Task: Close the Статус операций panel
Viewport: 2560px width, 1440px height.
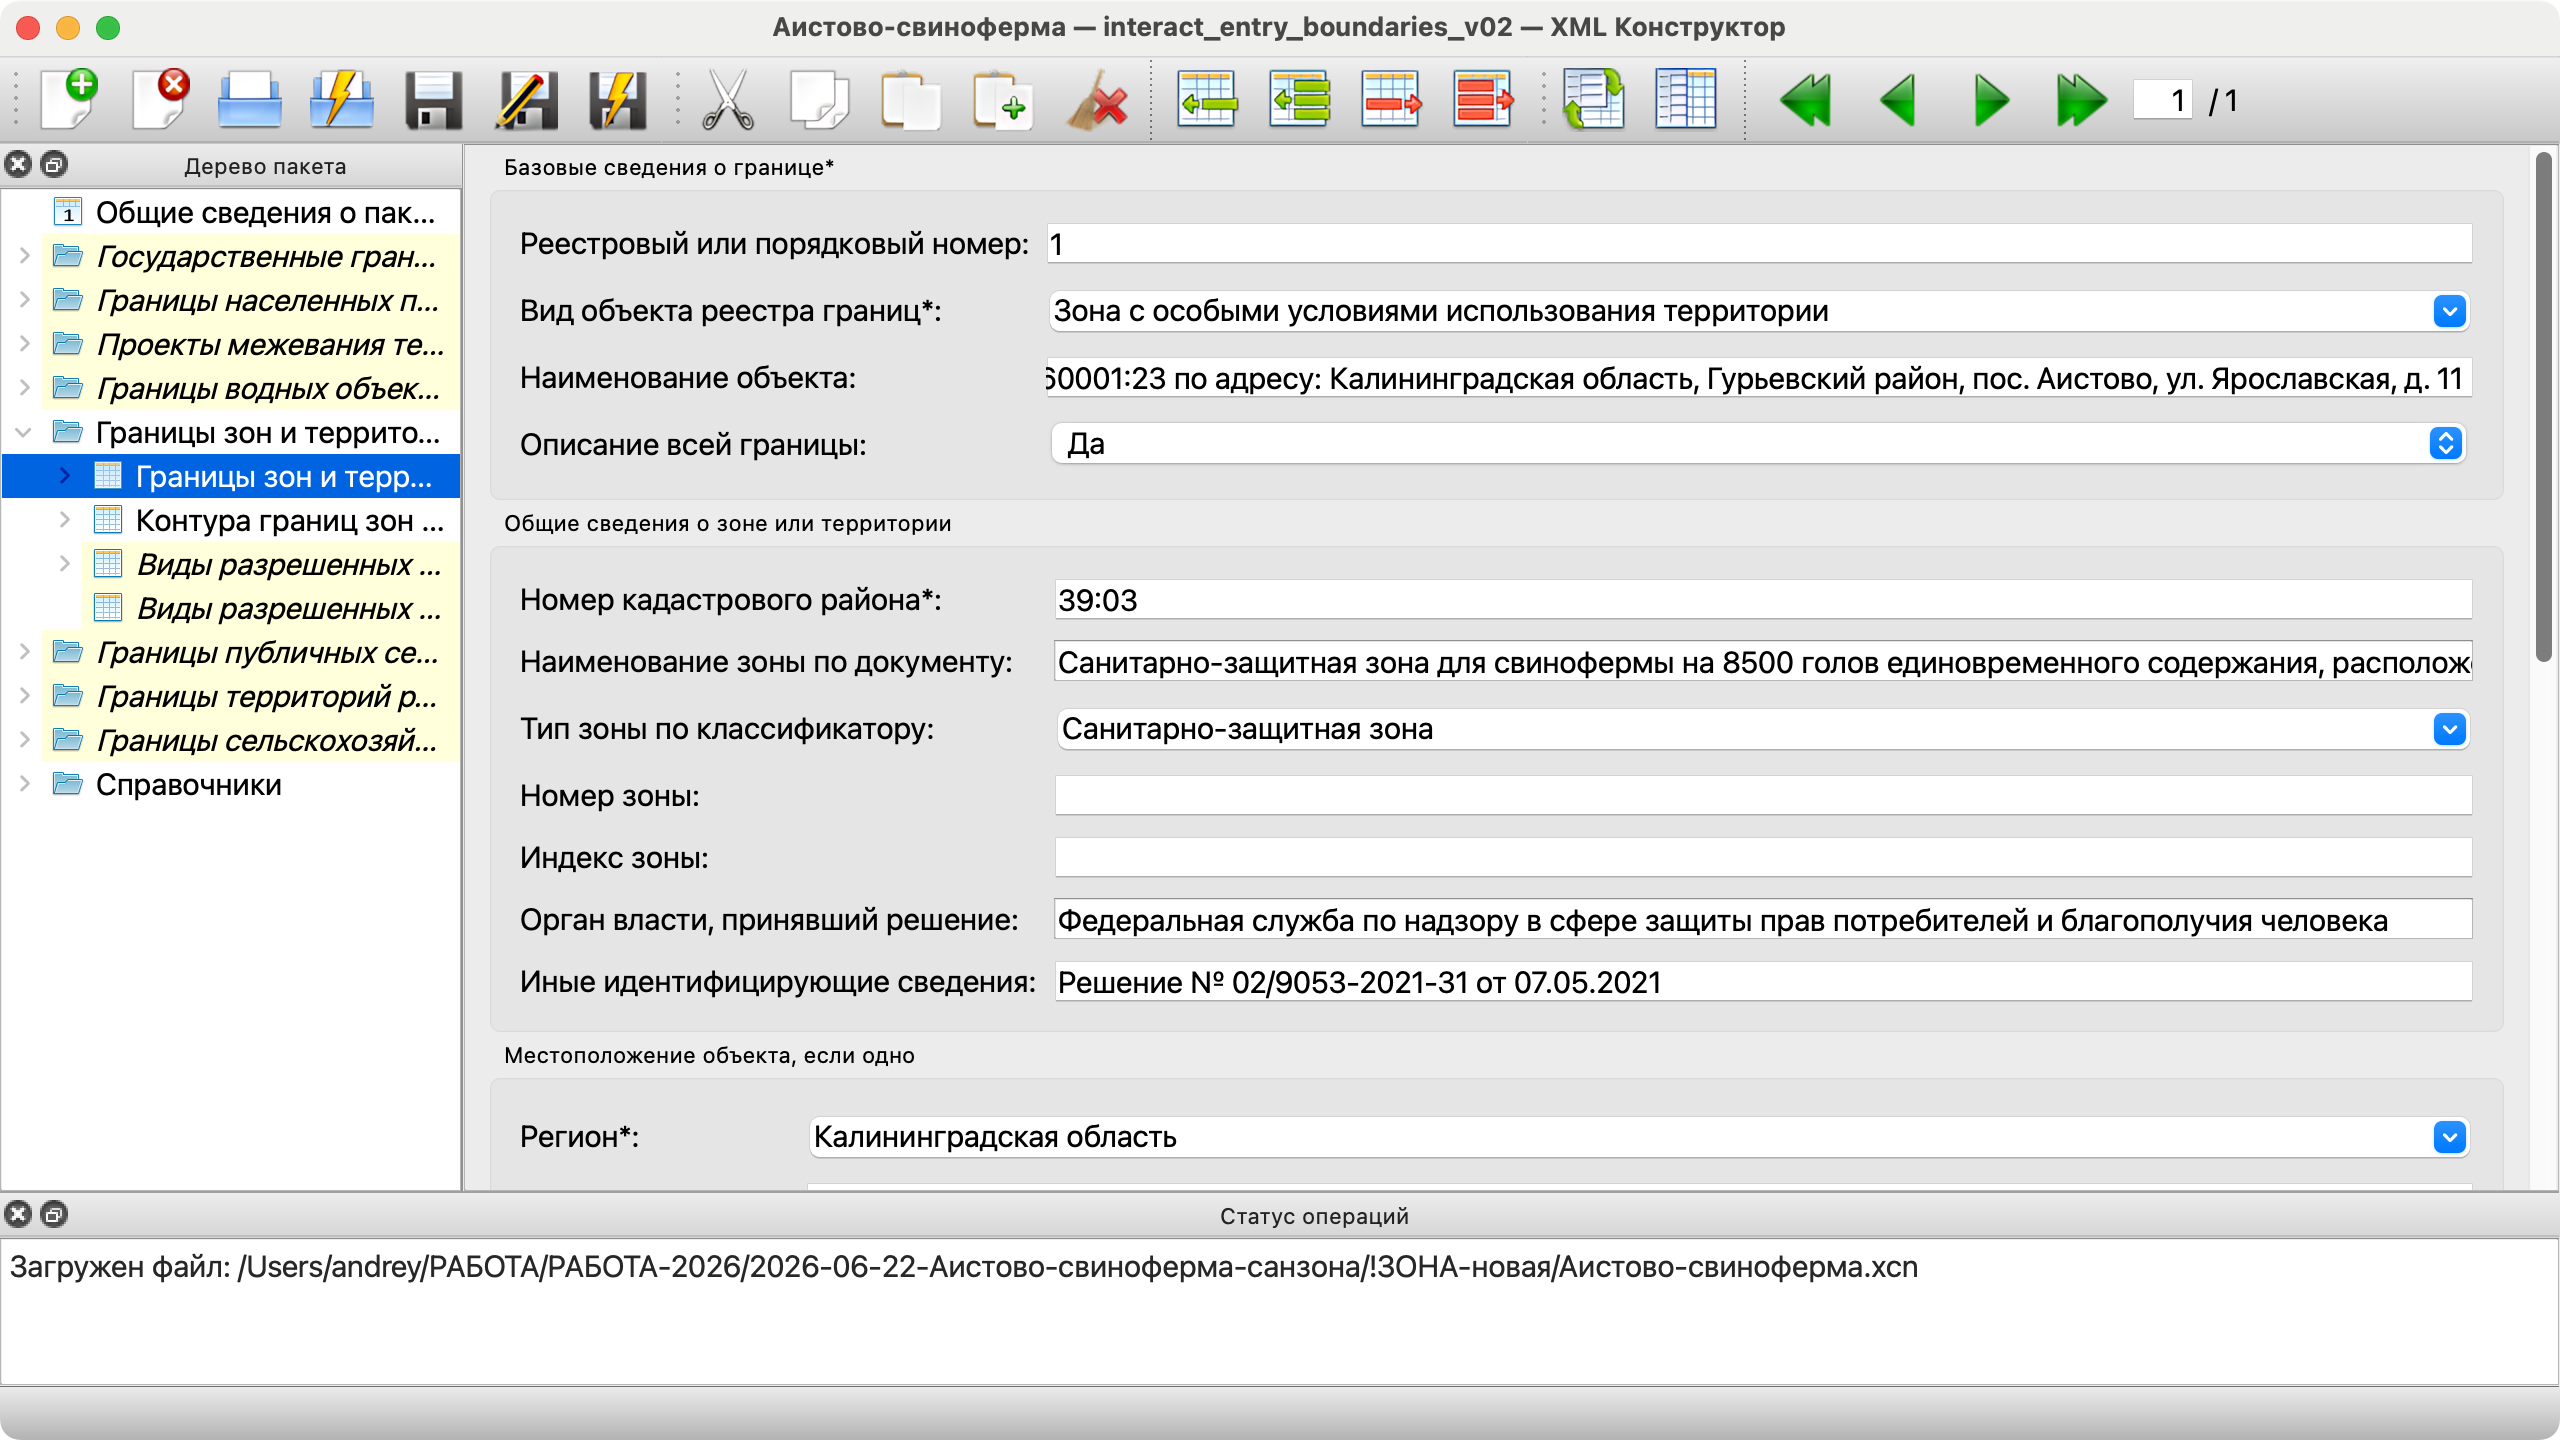Action: pyautogui.click(x=18, y=1215)
